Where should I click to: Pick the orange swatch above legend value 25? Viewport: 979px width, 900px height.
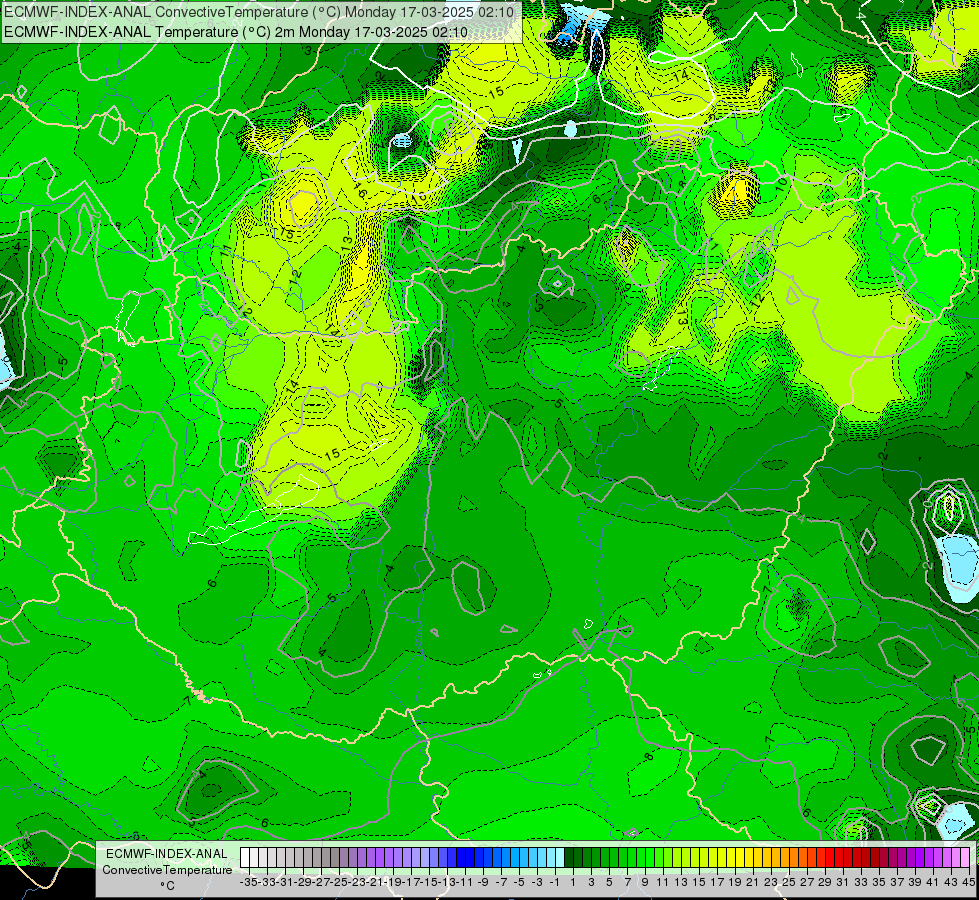pyautogui.click(x=785, y=858)
